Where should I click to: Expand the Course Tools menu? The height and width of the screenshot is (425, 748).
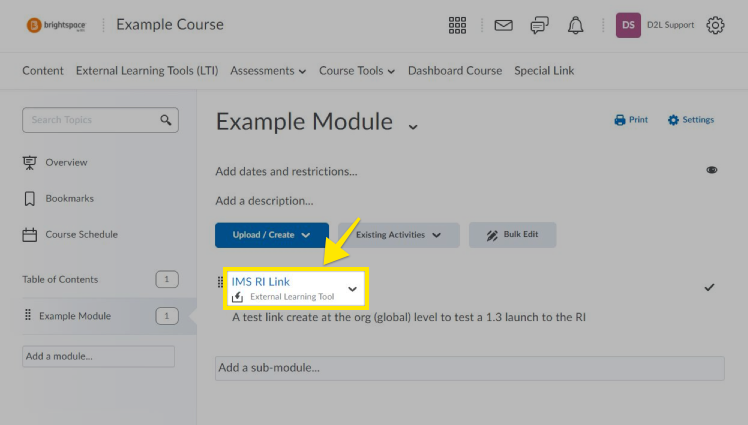coord(357,71)
